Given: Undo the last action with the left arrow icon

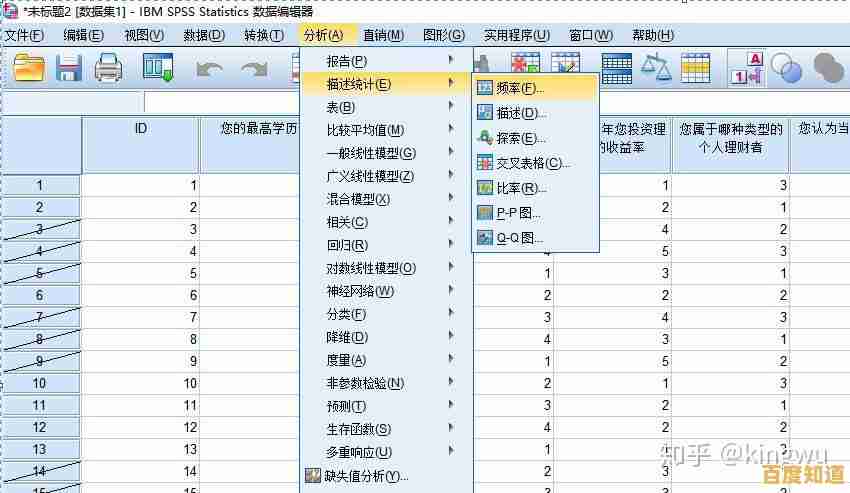Looking at the screenshot, I should point(209,69).
